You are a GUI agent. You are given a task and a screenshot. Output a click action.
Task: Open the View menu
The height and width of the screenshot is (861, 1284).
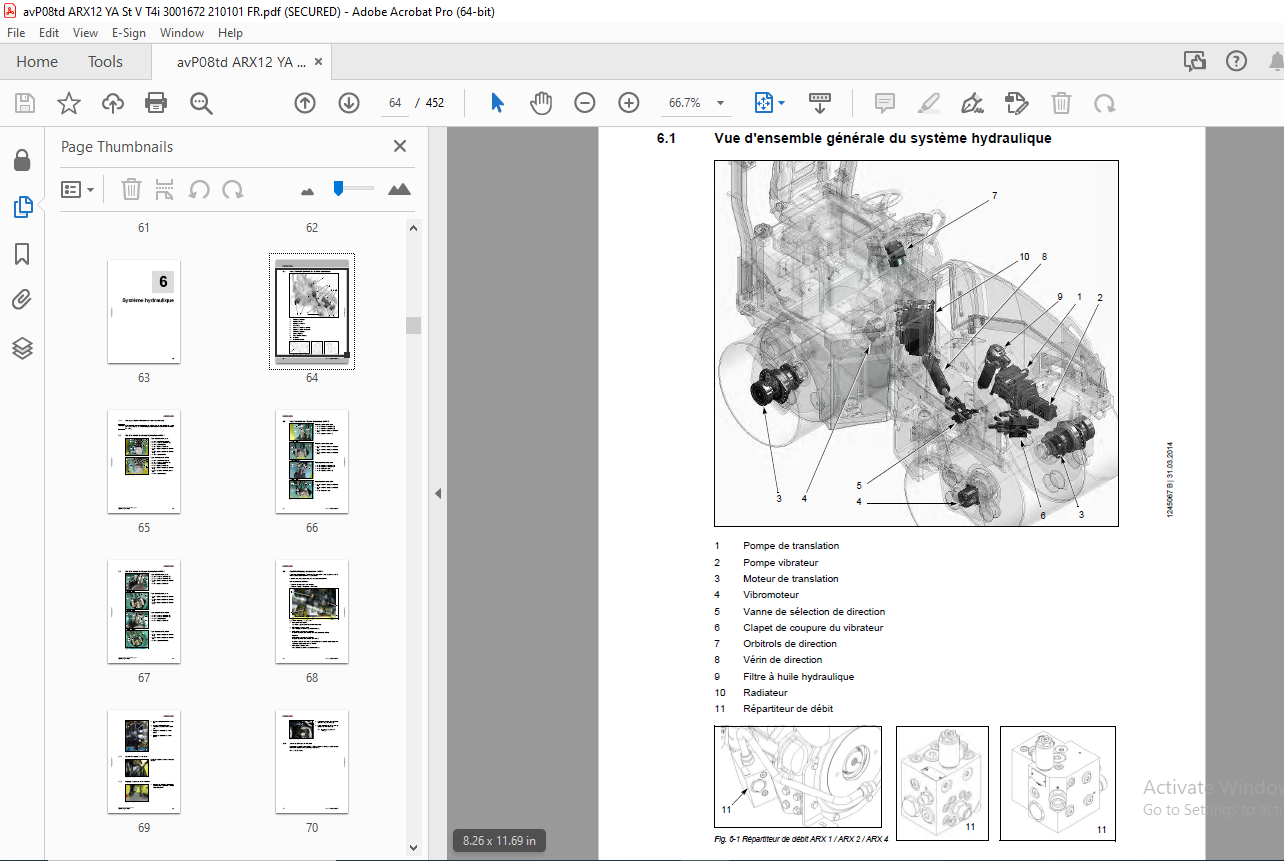click(x=86, y=33)
